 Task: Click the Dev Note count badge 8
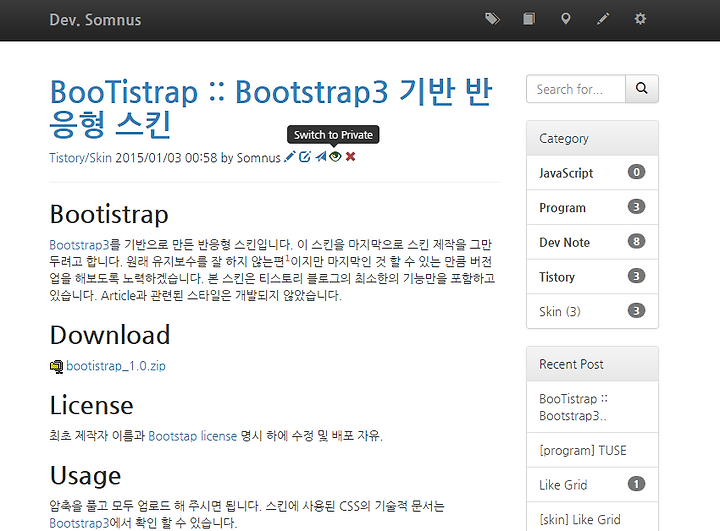pyautogui.click(x=636, y=241)
